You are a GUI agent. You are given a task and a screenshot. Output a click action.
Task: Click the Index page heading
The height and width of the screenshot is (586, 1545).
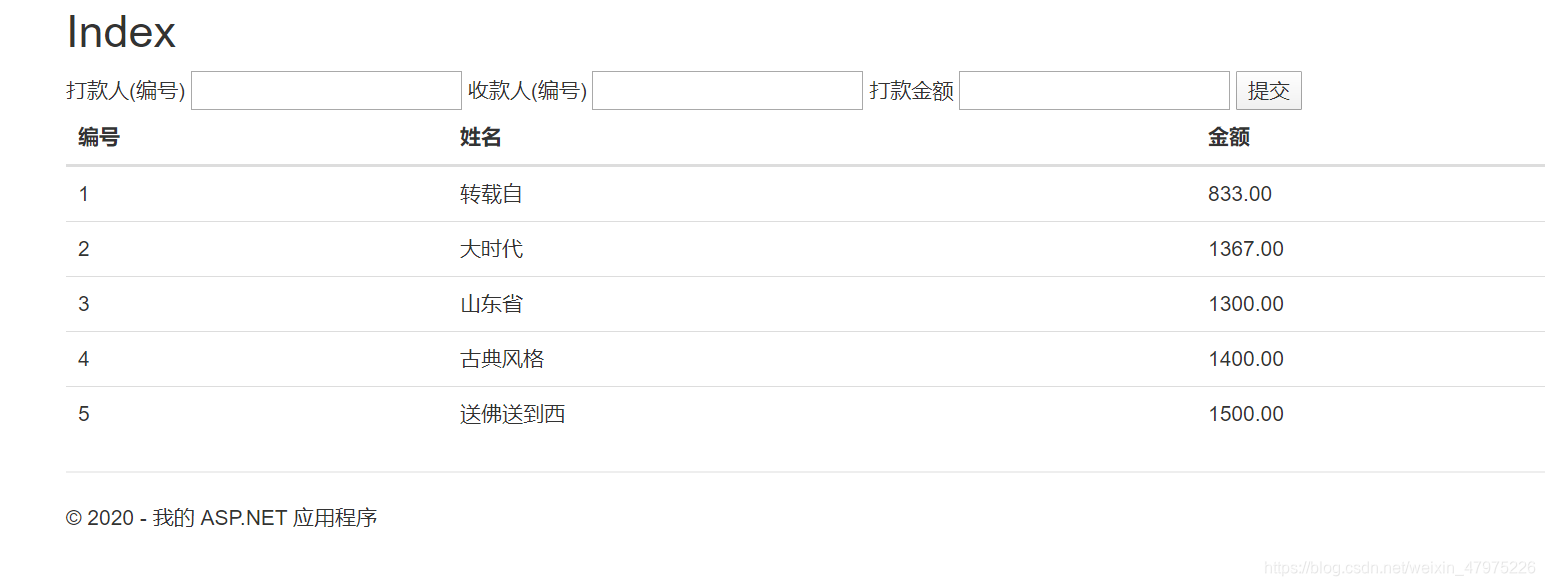coord(119,31)
